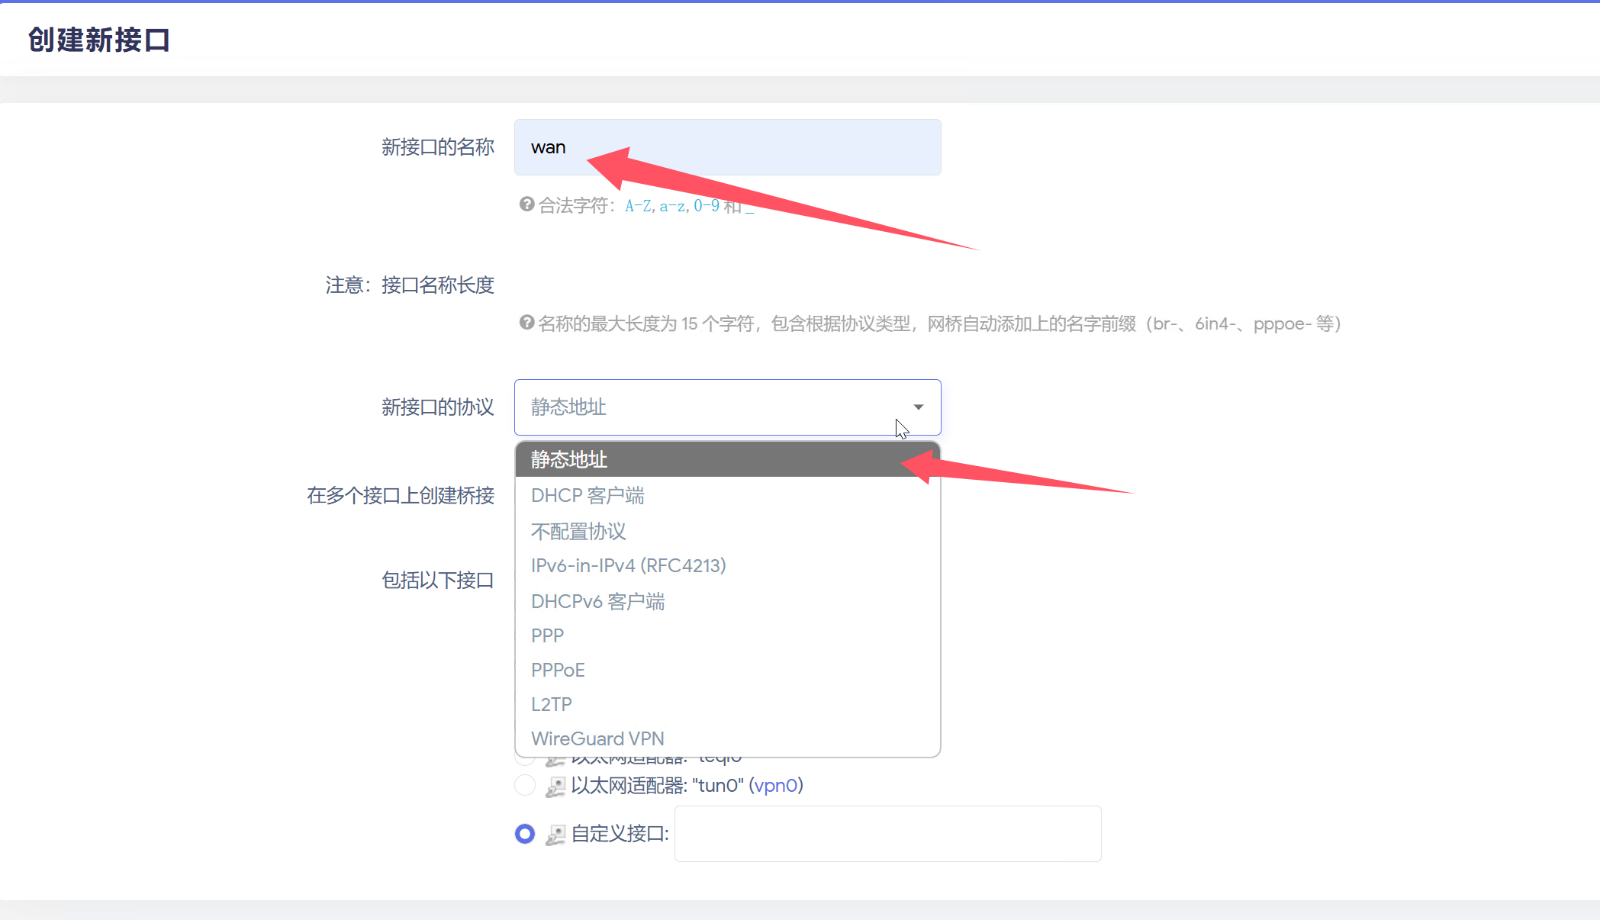
Task: Click the help icon under 接口名称长度 note
Action: click(x=525, y=322)
